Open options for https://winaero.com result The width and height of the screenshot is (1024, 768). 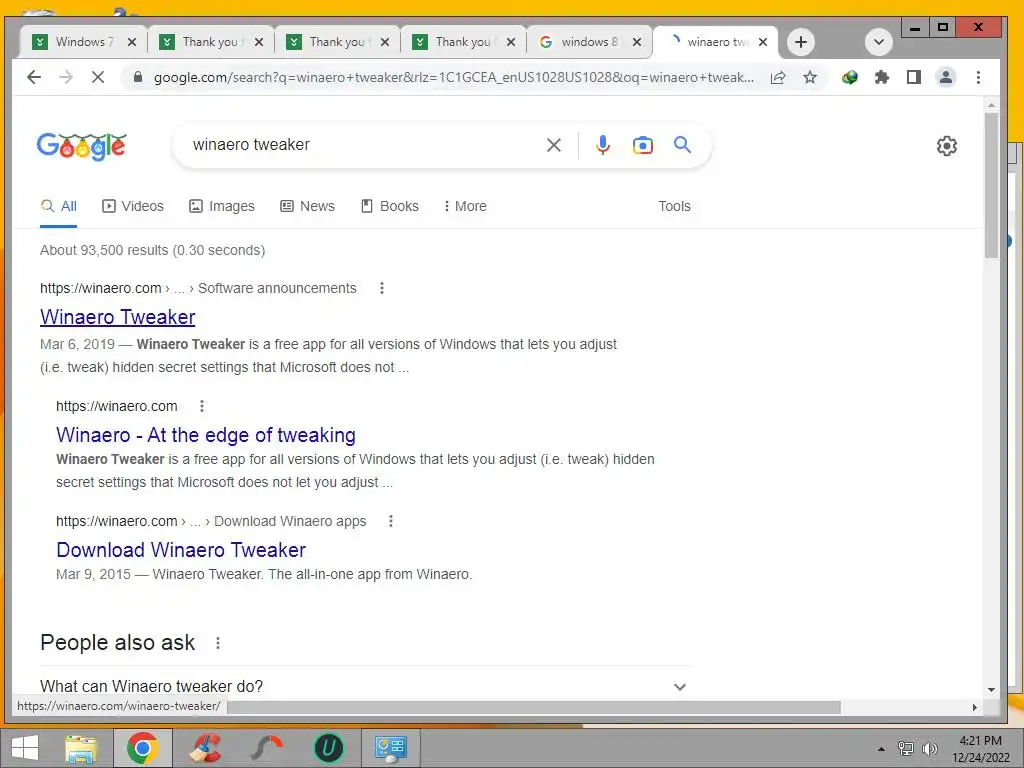pos(202,406)
